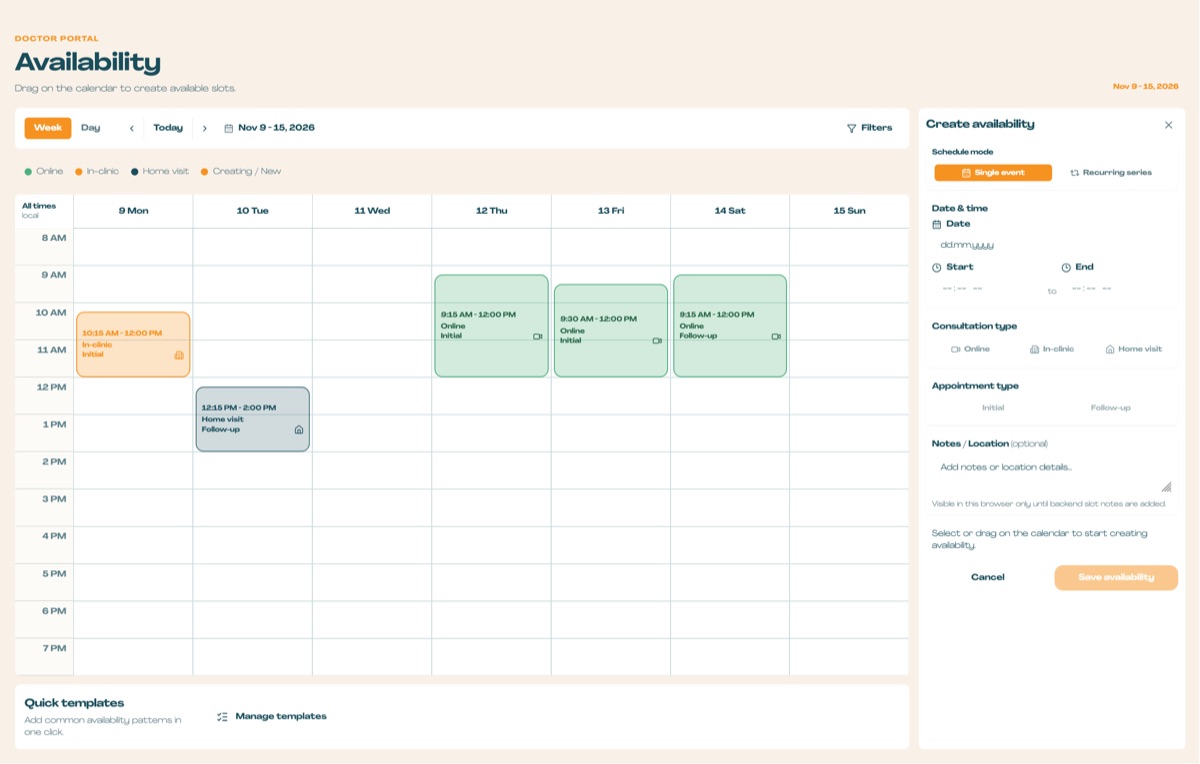Click the clock icon beside End label
Image resolution: width=1200 pixels, height=764 pixels.
point(1066,267)
